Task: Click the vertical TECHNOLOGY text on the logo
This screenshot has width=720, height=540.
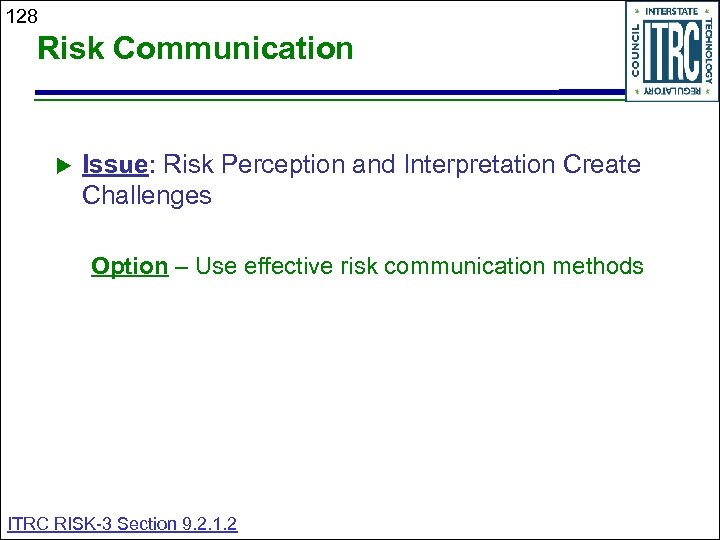Action: pyautogui.click(x=708, y=51)
